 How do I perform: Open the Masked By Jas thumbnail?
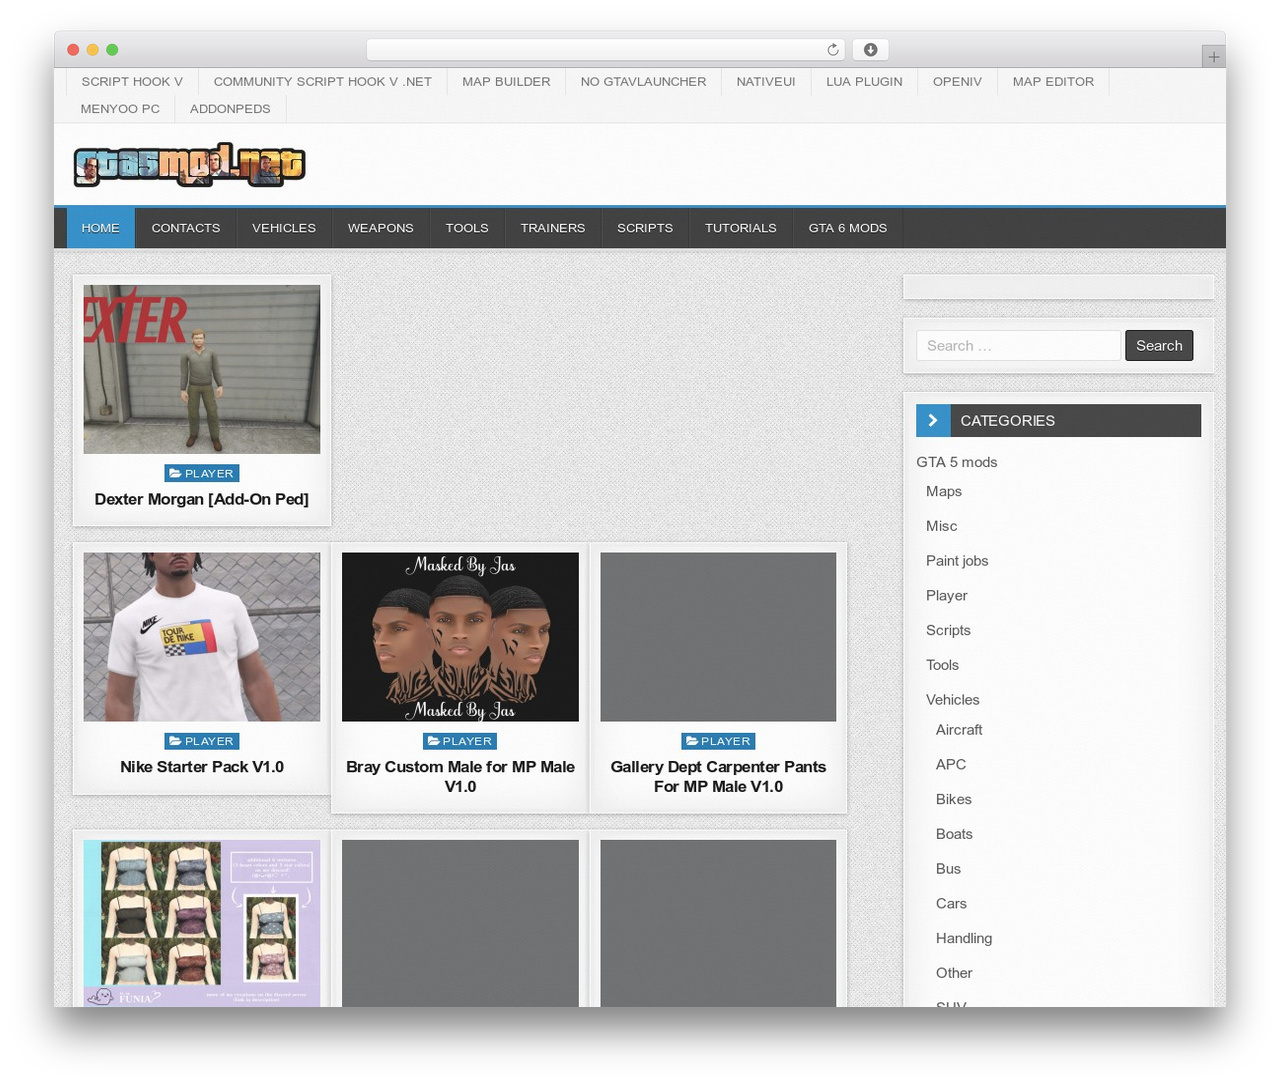(x=460, y=637)
